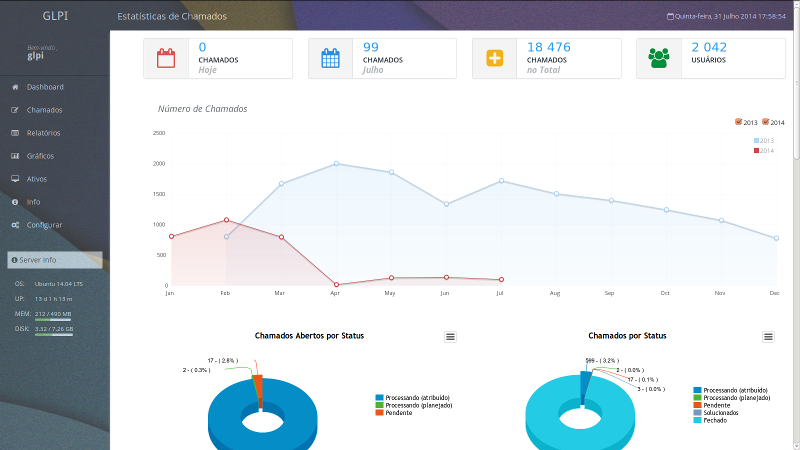Open menu for Chamados Abertos por Status chart
This screenshot has width=800, height=450.
[x=450, y=337]
